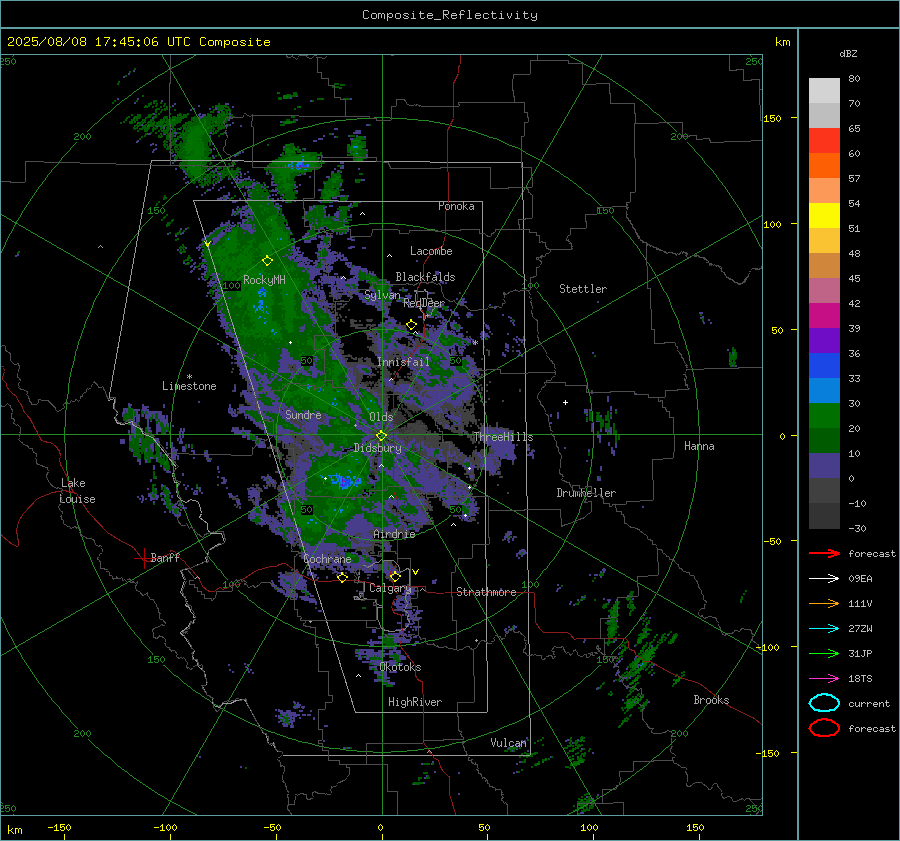Click the 18TS legend label
Image resolution: width=900 pixels, height=841 pixels.
click(860, 679)
